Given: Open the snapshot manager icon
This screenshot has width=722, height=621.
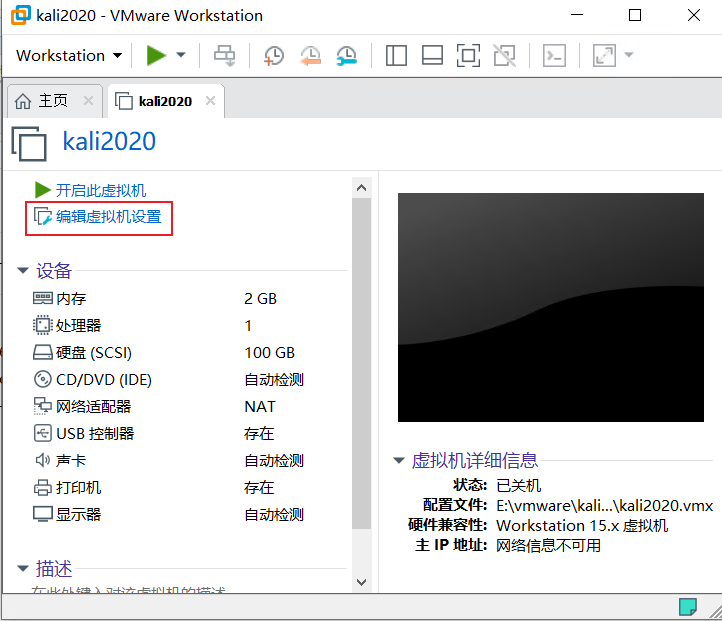Looking at the screenshot, I should pyautogui.click(x=347, y=56).
